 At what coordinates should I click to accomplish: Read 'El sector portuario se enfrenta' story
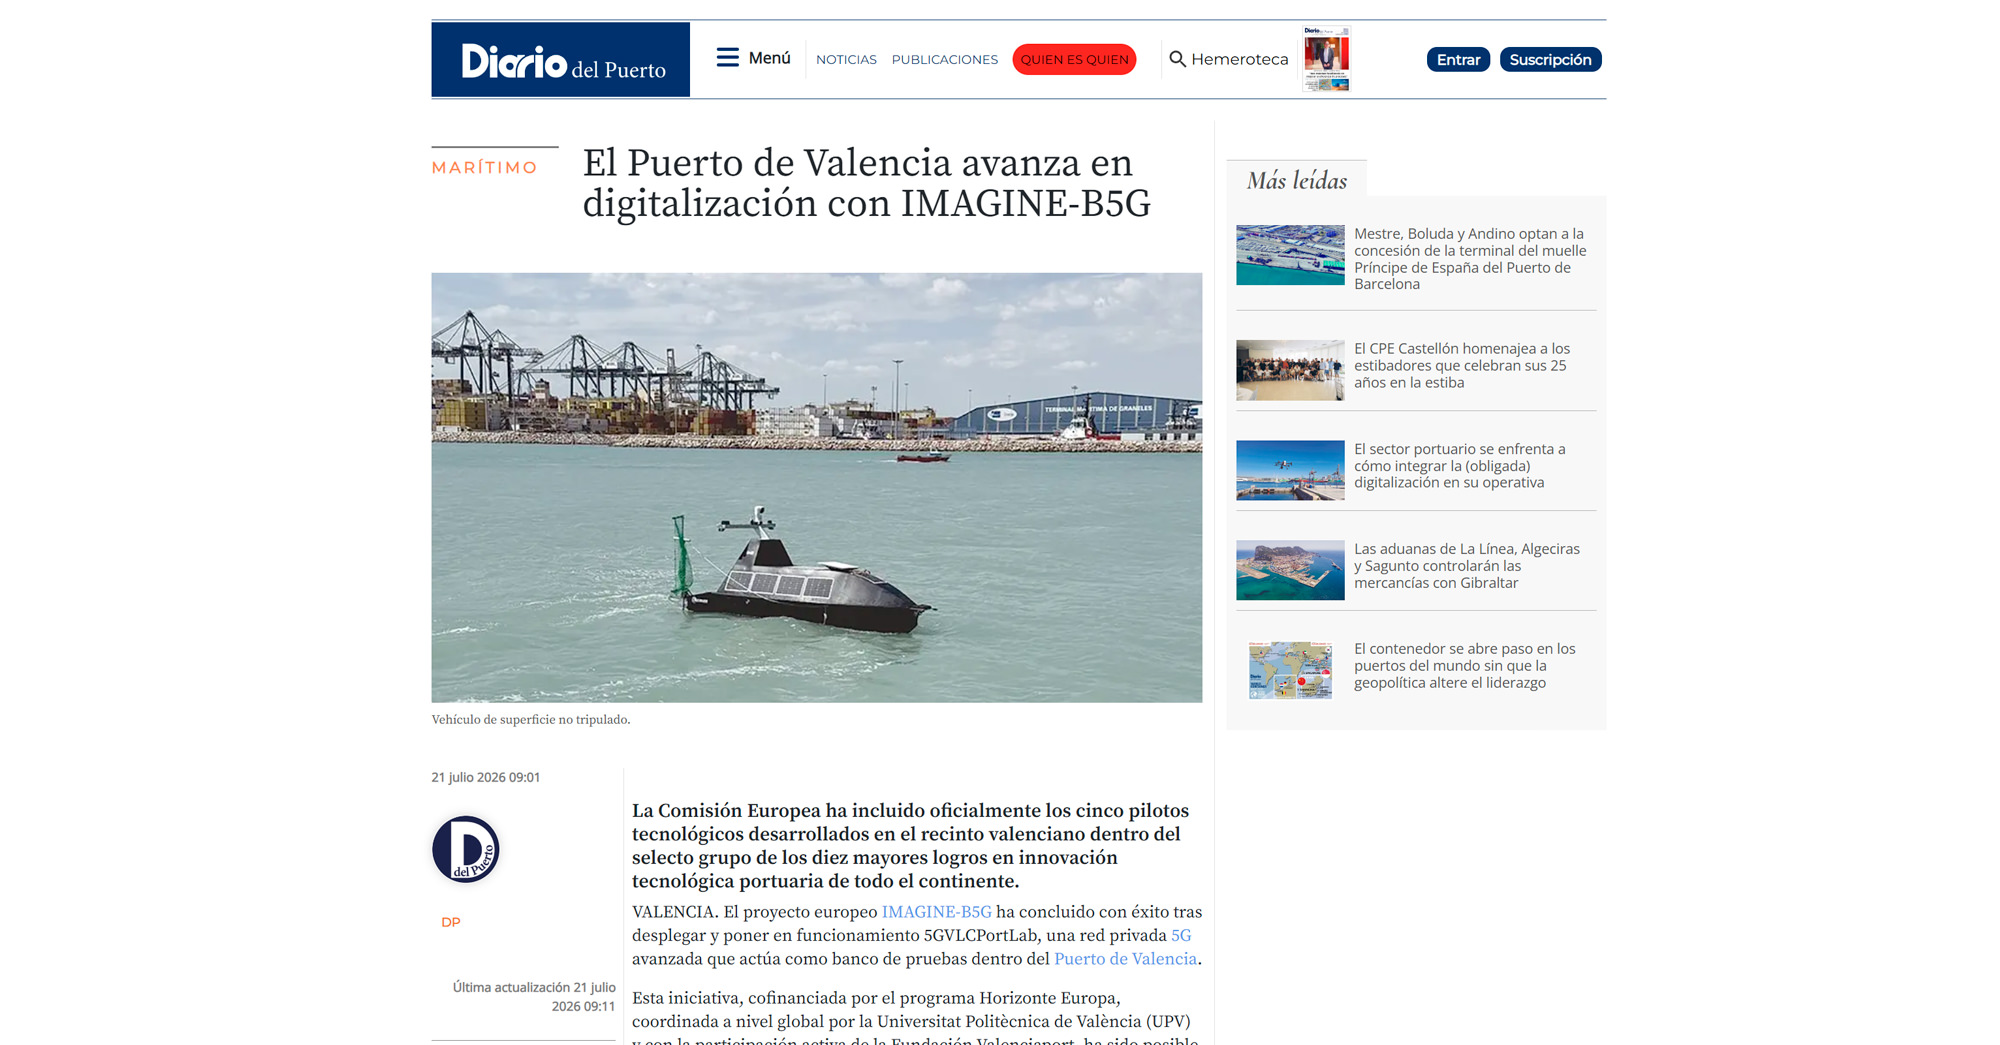(x=1460, y=466)
